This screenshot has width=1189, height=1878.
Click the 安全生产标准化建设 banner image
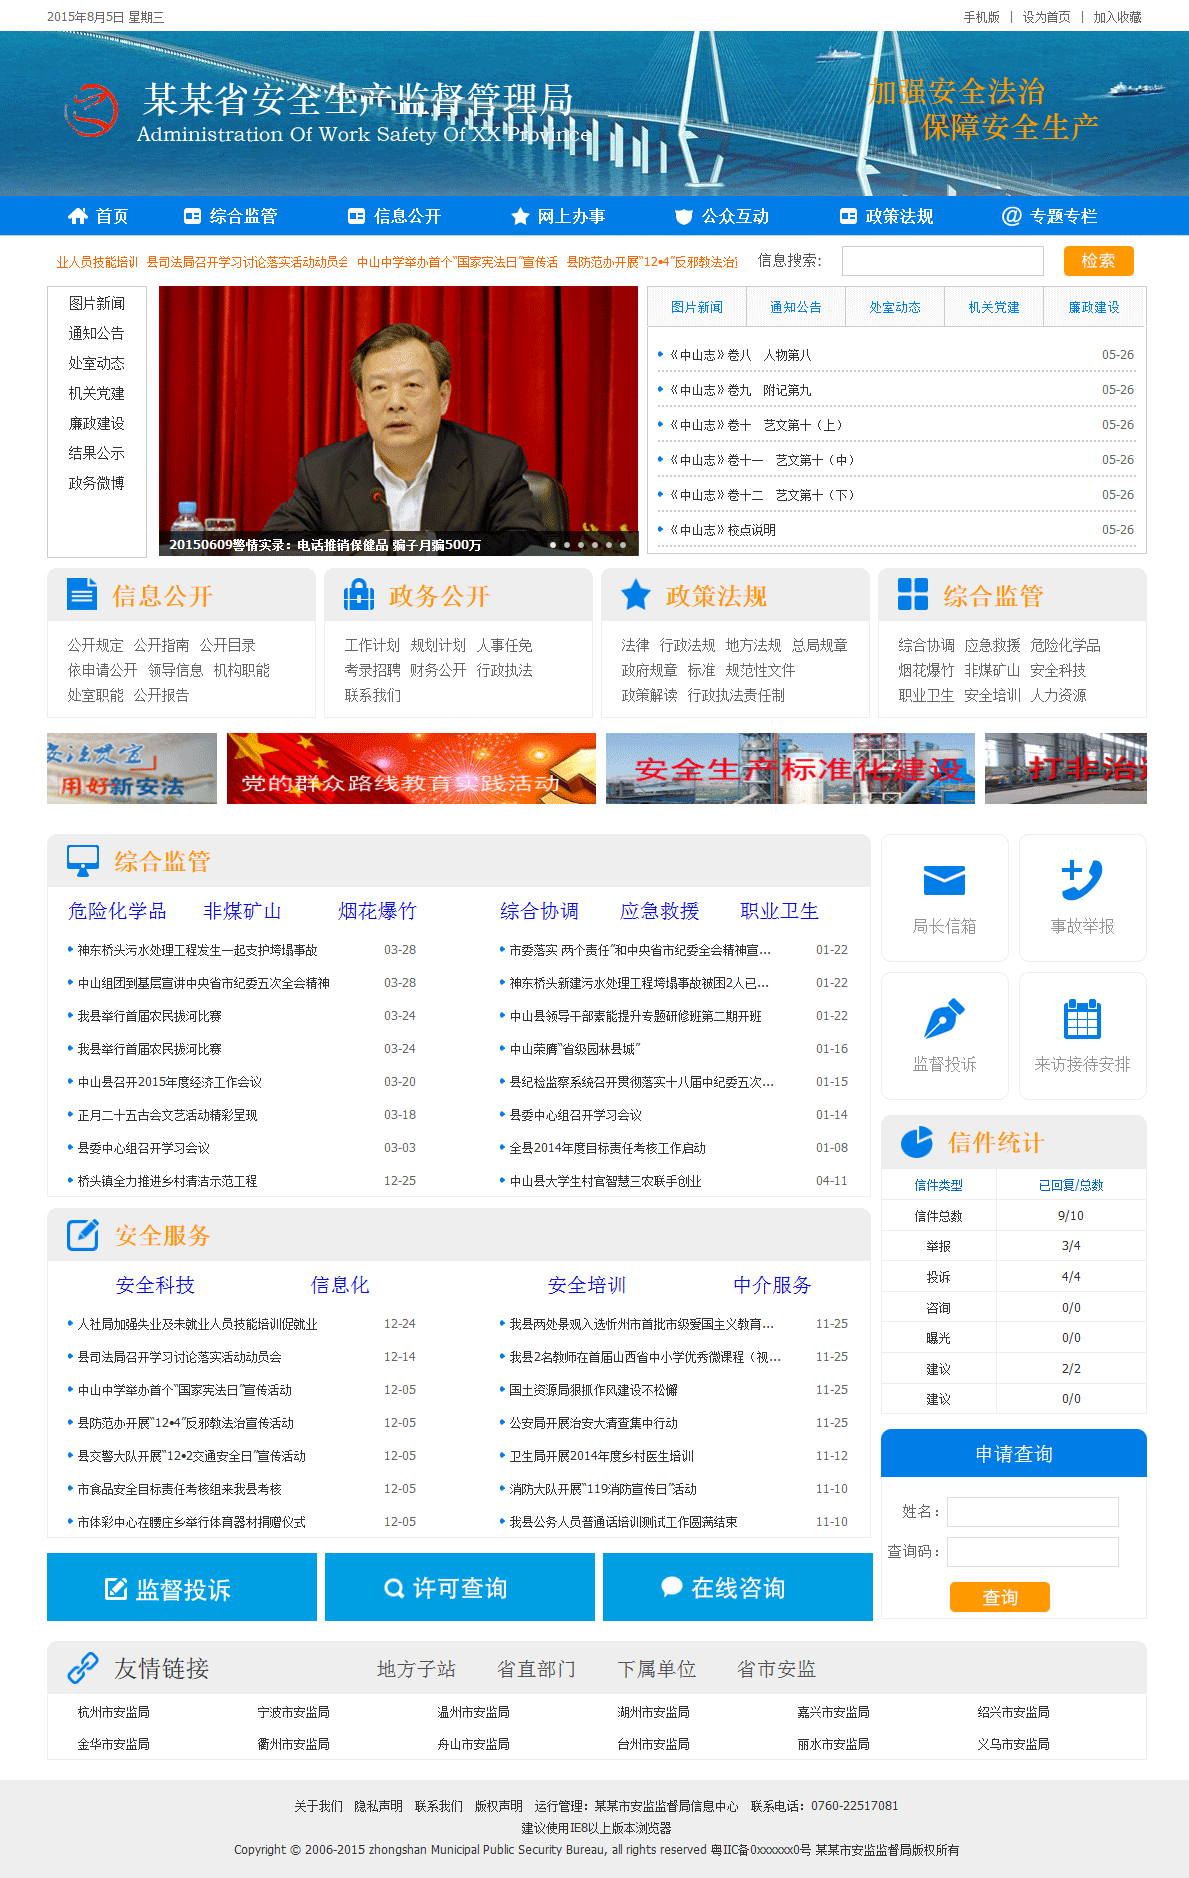tap(790, 768)
